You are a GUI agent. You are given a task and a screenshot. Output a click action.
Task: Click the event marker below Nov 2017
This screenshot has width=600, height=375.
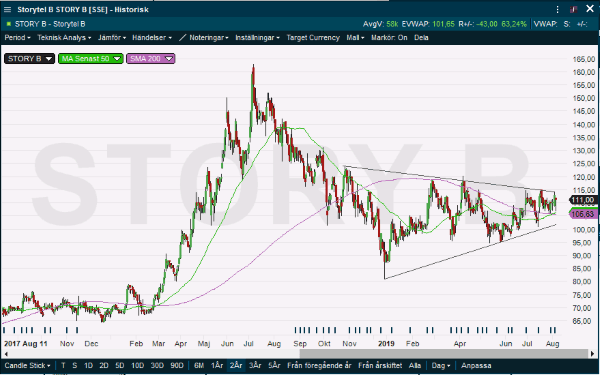[x=67, y=330]
